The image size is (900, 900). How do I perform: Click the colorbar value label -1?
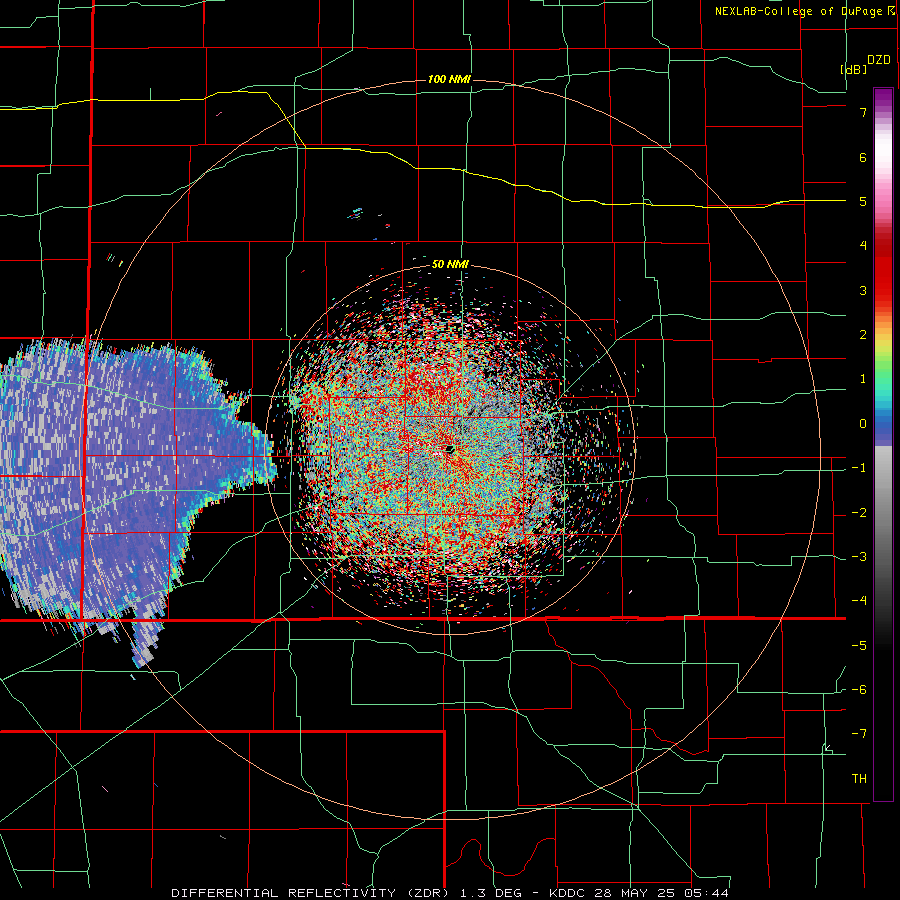tap(859, 468)
